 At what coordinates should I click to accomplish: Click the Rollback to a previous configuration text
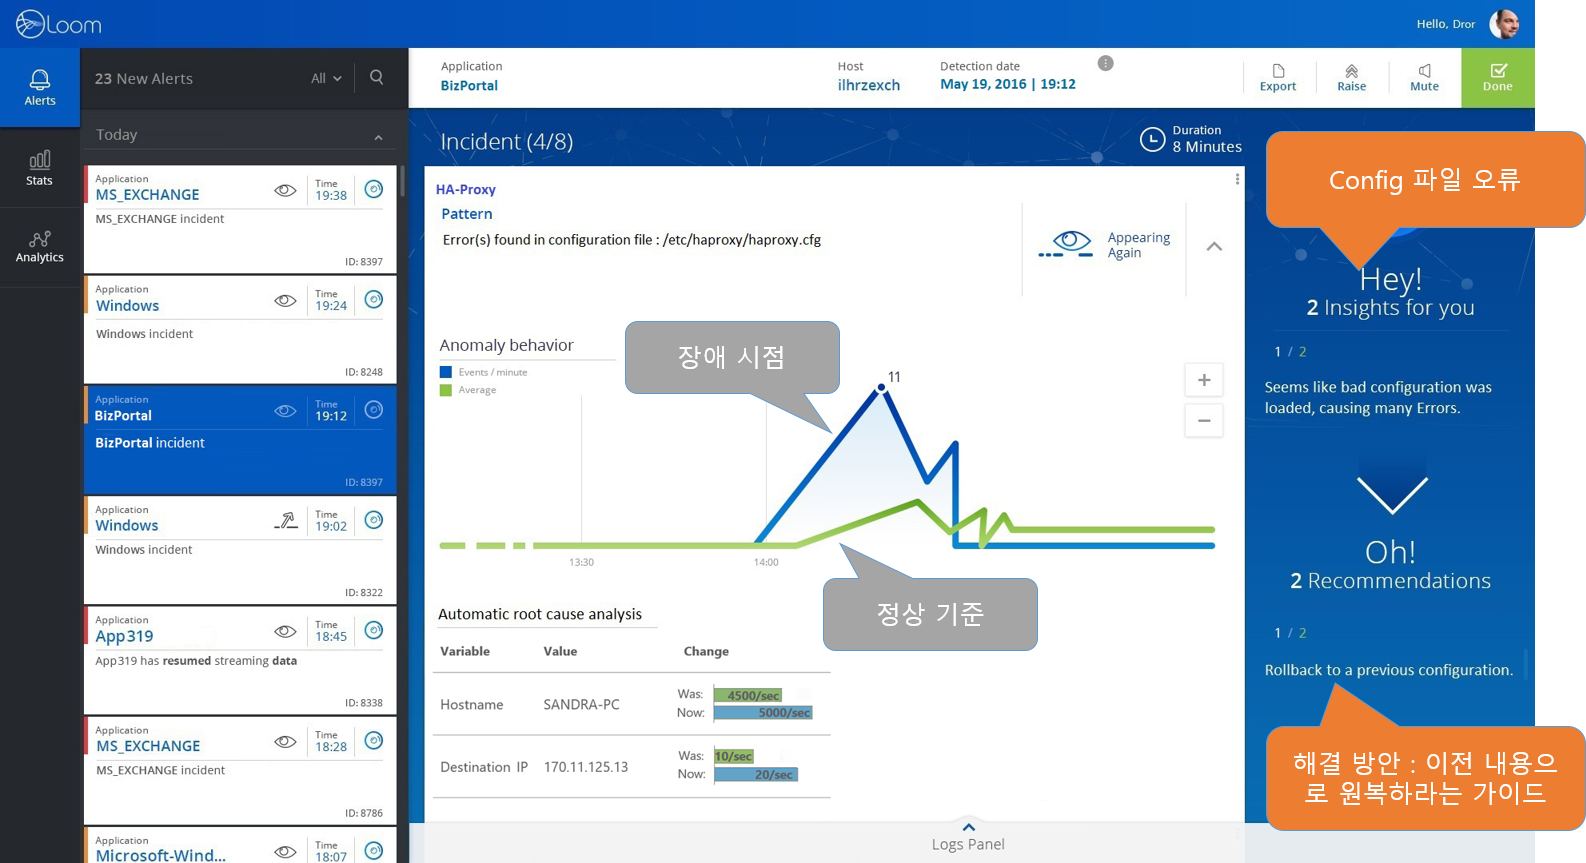pos(1389,670)
